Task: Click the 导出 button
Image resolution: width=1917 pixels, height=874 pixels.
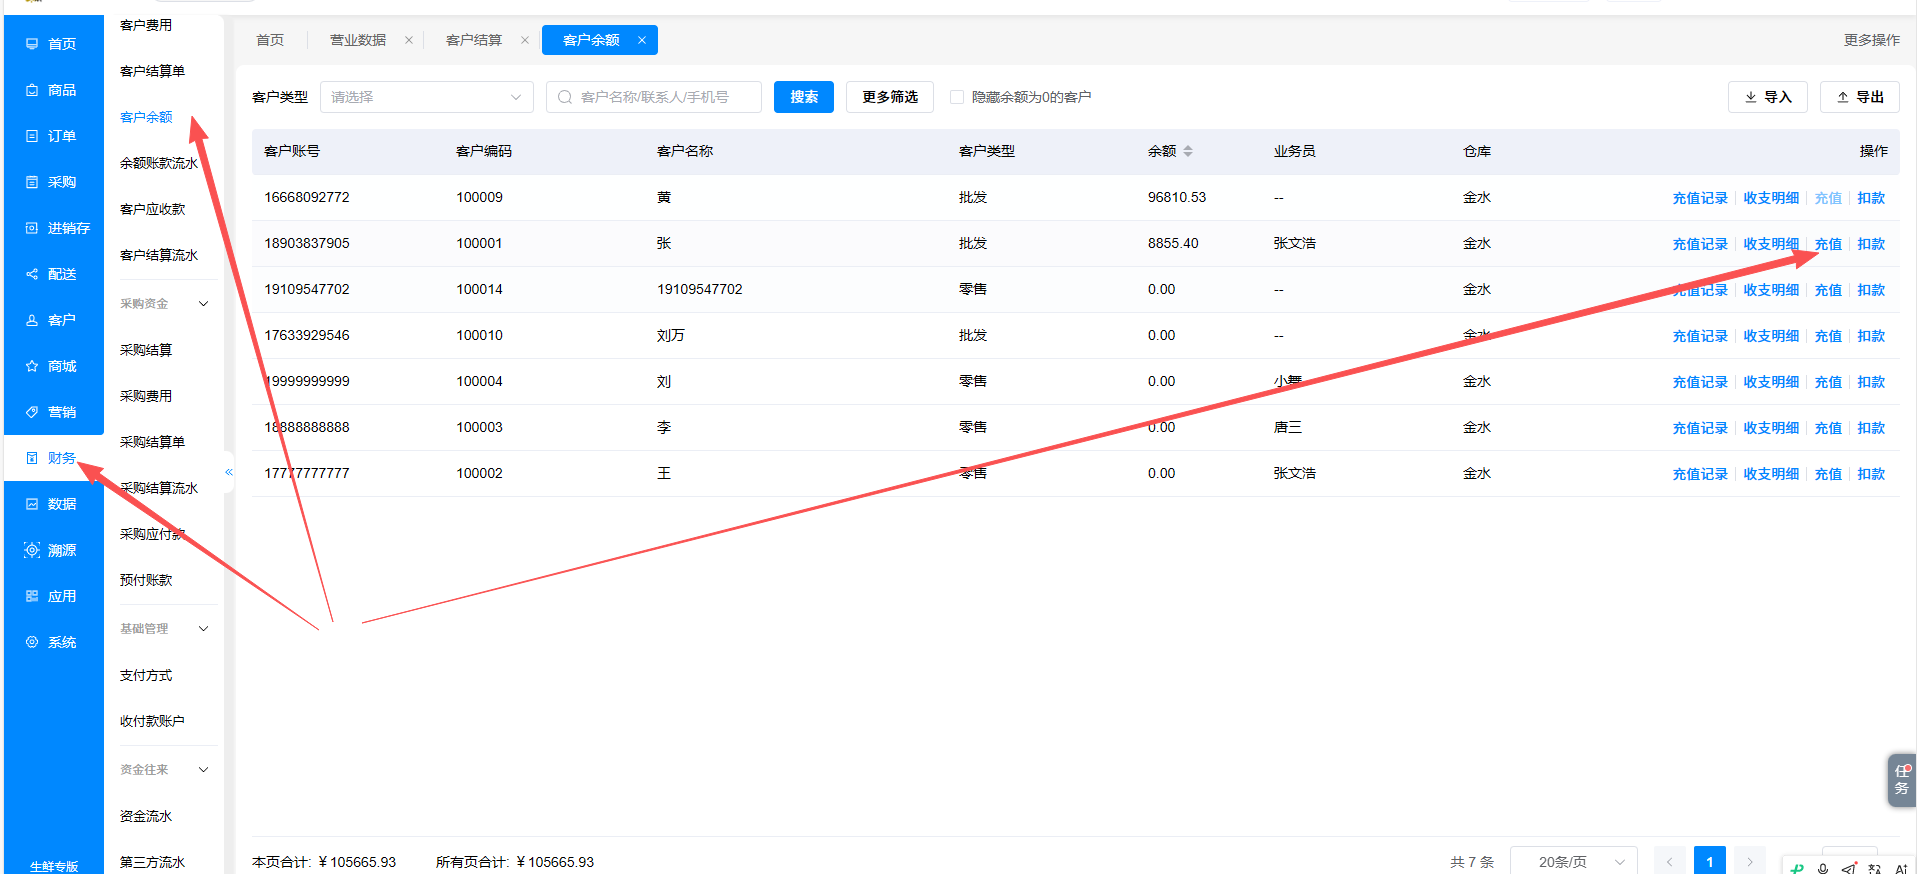Action: pyautogui.click(x=1860, y=97)
